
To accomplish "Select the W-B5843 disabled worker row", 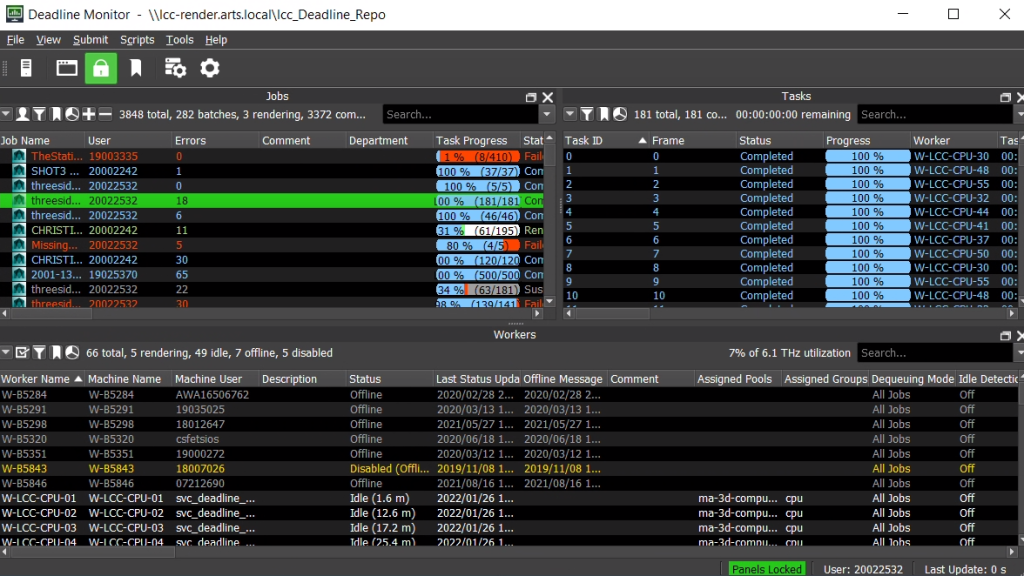I will 509,469.
